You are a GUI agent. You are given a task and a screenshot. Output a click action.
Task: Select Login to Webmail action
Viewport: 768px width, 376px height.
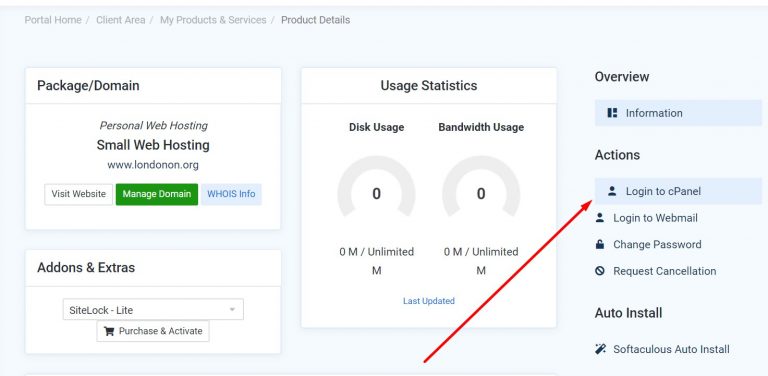pos(655,218)
